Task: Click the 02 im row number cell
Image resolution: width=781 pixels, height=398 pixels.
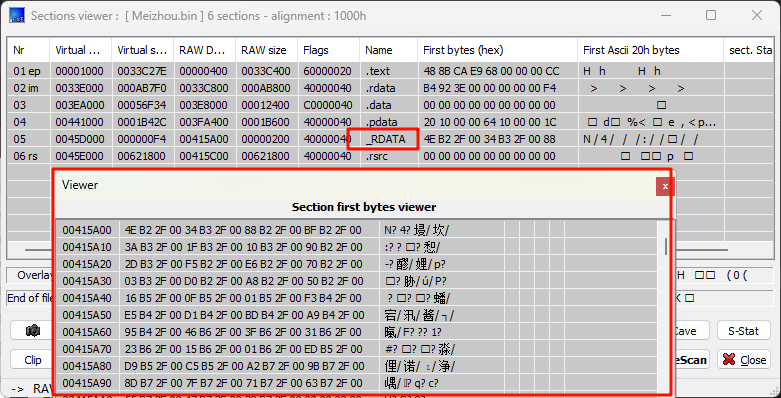Action: [x=28, y=88]
